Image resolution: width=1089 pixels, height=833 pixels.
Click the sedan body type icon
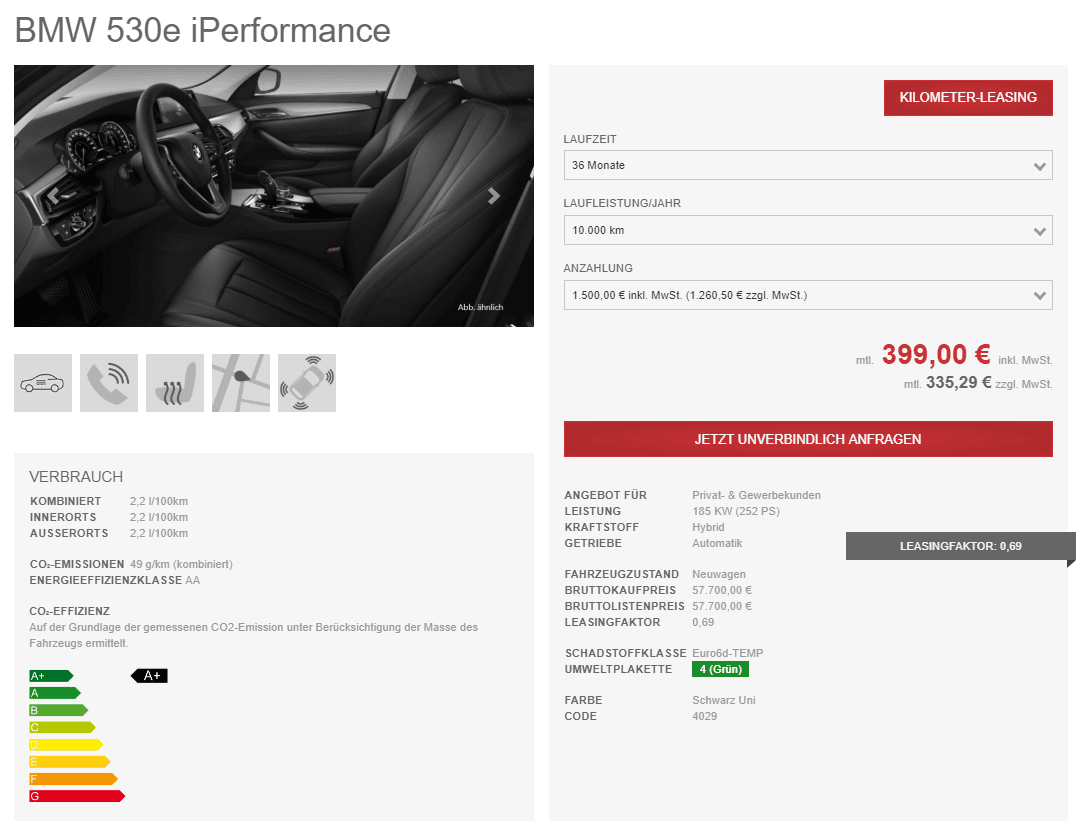43,383
